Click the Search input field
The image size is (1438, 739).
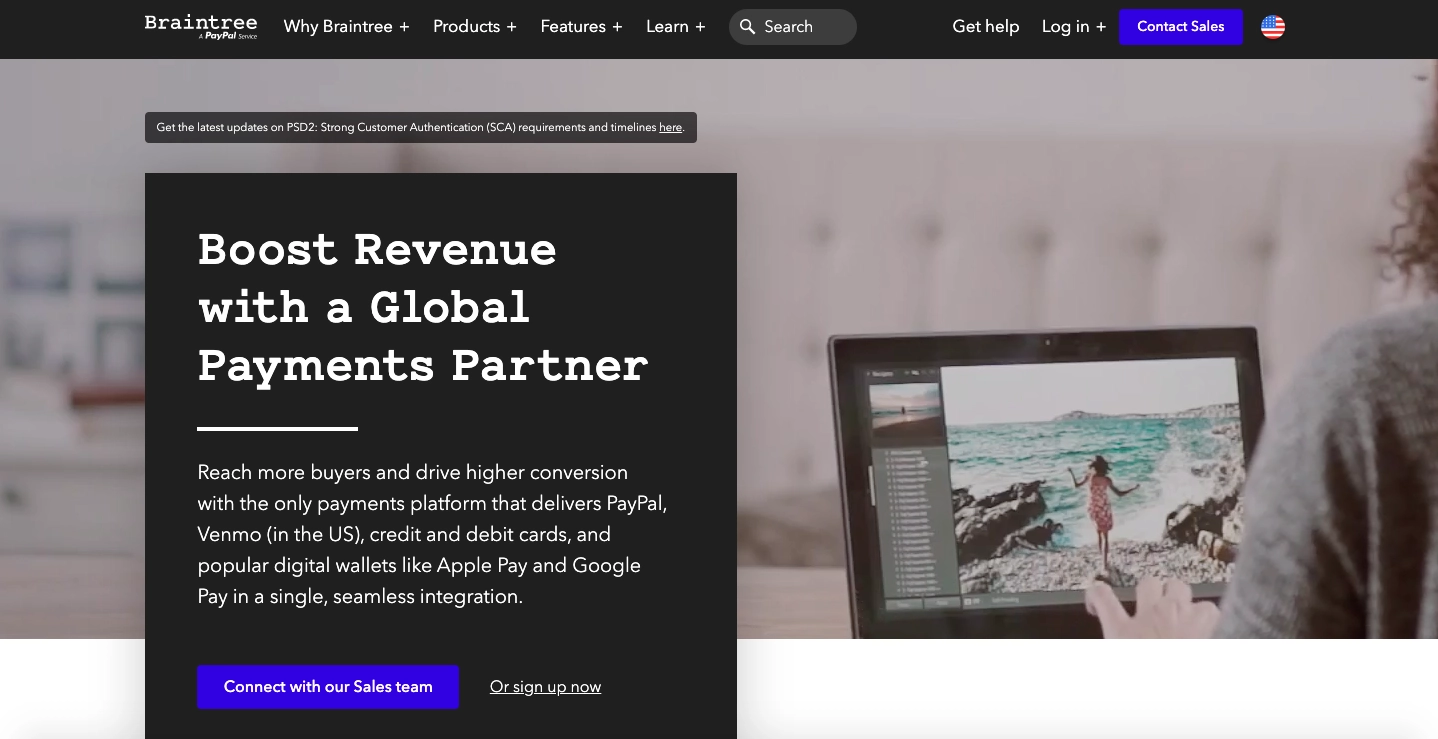pyautogui.click(x=793, y=27)
